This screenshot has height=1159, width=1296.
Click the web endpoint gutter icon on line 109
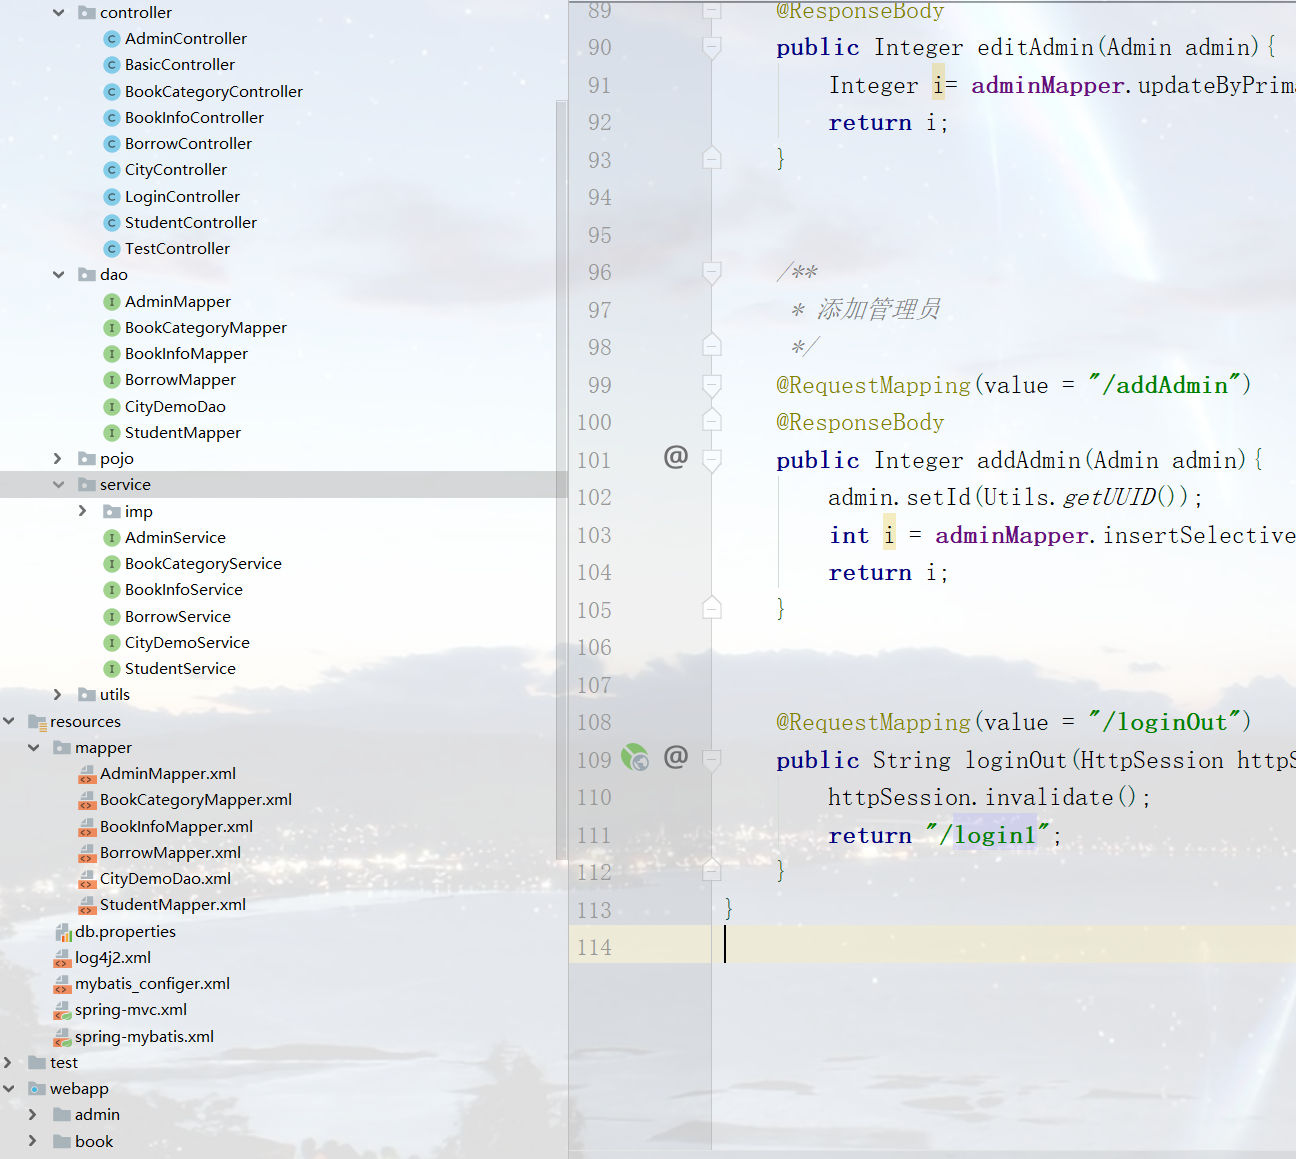(634, 758)
